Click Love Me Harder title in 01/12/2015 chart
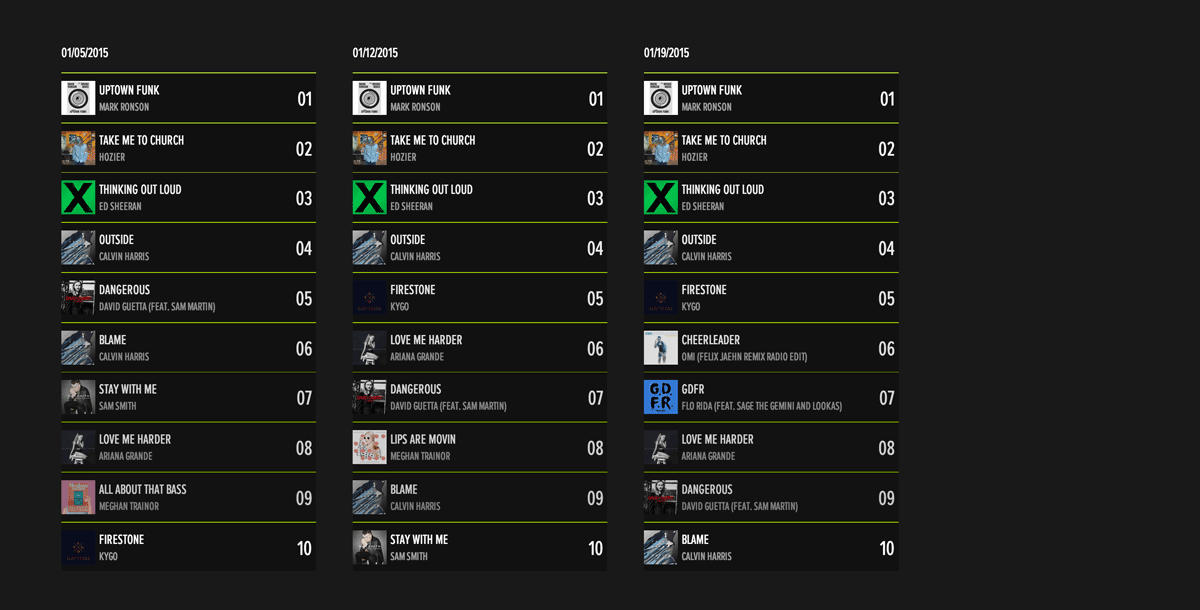The width and height of the screenshot is (1200, 610). coord(426,340)
